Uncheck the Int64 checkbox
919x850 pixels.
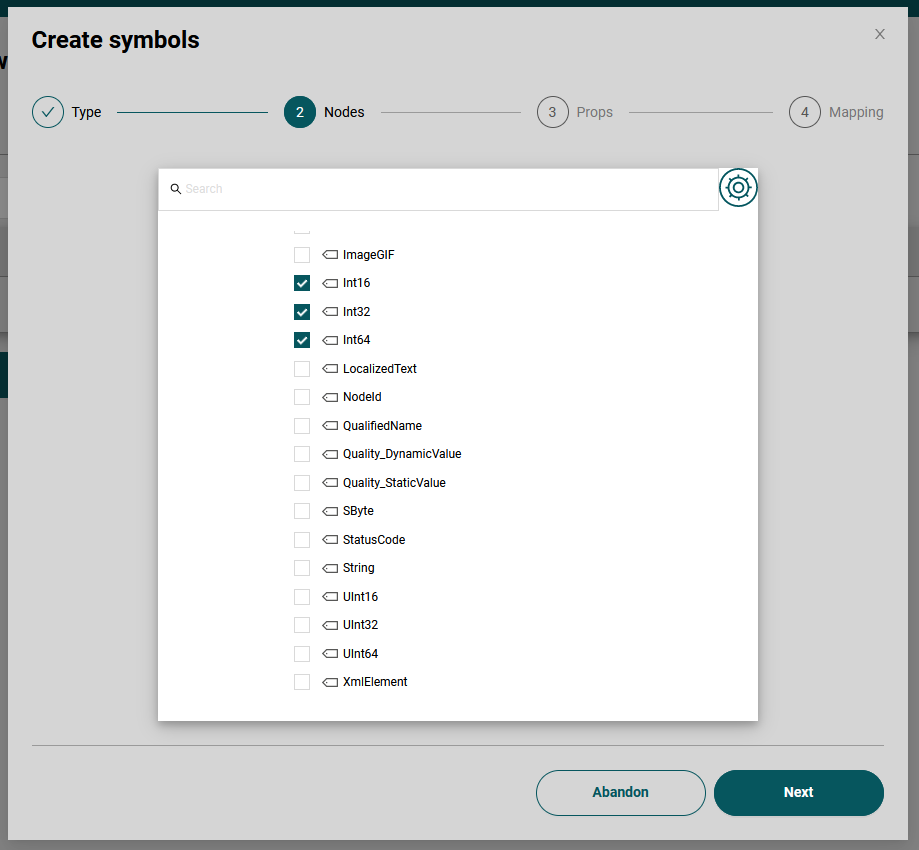pyautogui.click(x=302, y=340)
